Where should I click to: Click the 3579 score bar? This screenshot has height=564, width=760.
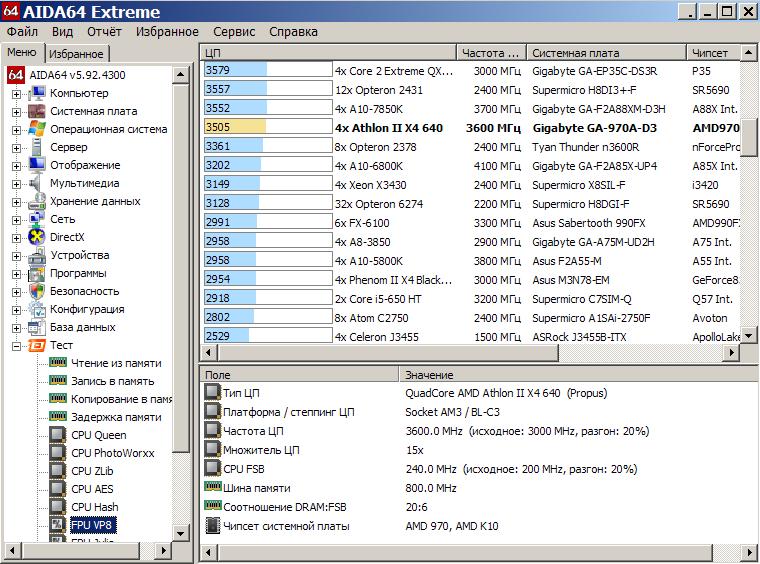[268, 70]
